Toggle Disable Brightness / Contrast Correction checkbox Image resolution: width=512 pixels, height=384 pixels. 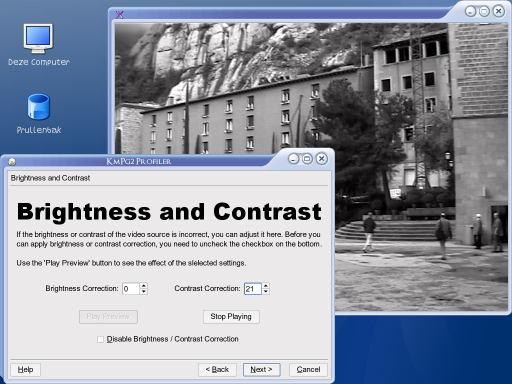point(100,339)
